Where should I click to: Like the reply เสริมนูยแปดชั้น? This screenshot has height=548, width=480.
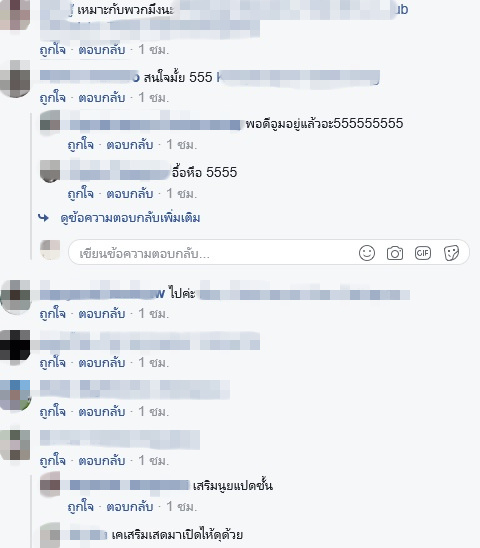pos(80,506)
